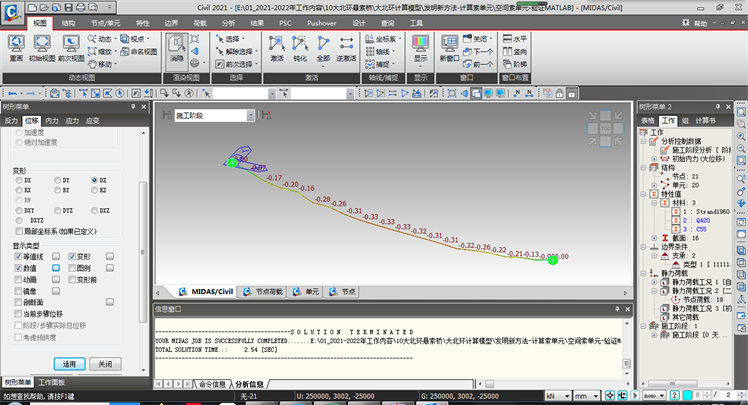Click the 关闭 (Close) button
The width and height of the screenshot is (748, 405).
pos(106,364)
